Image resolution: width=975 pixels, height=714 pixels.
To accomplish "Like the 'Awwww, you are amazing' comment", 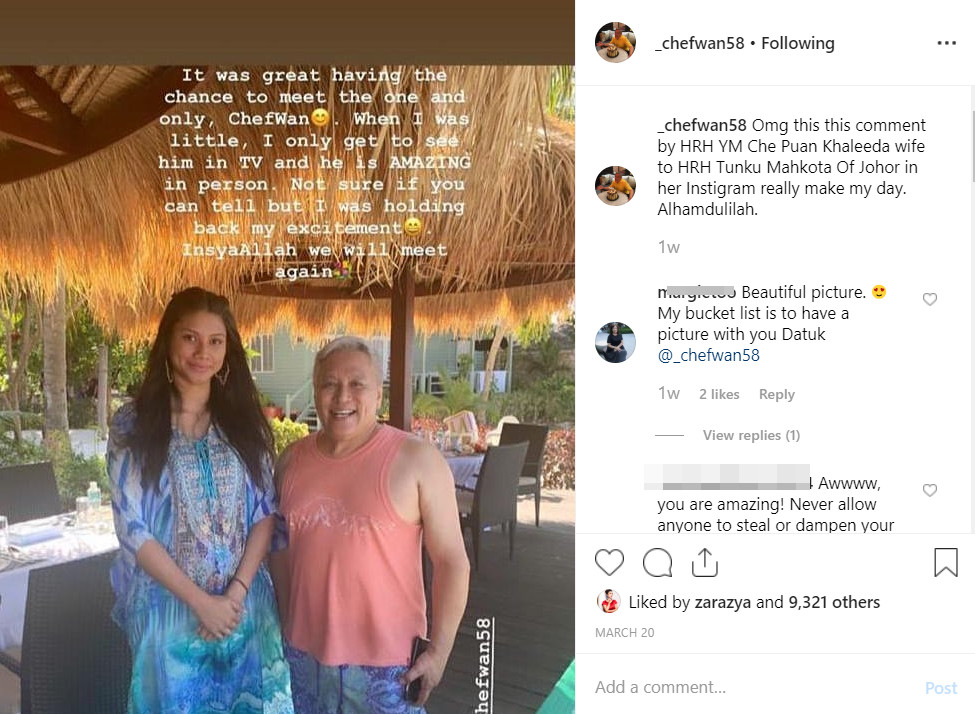I will tap(930, 490).
